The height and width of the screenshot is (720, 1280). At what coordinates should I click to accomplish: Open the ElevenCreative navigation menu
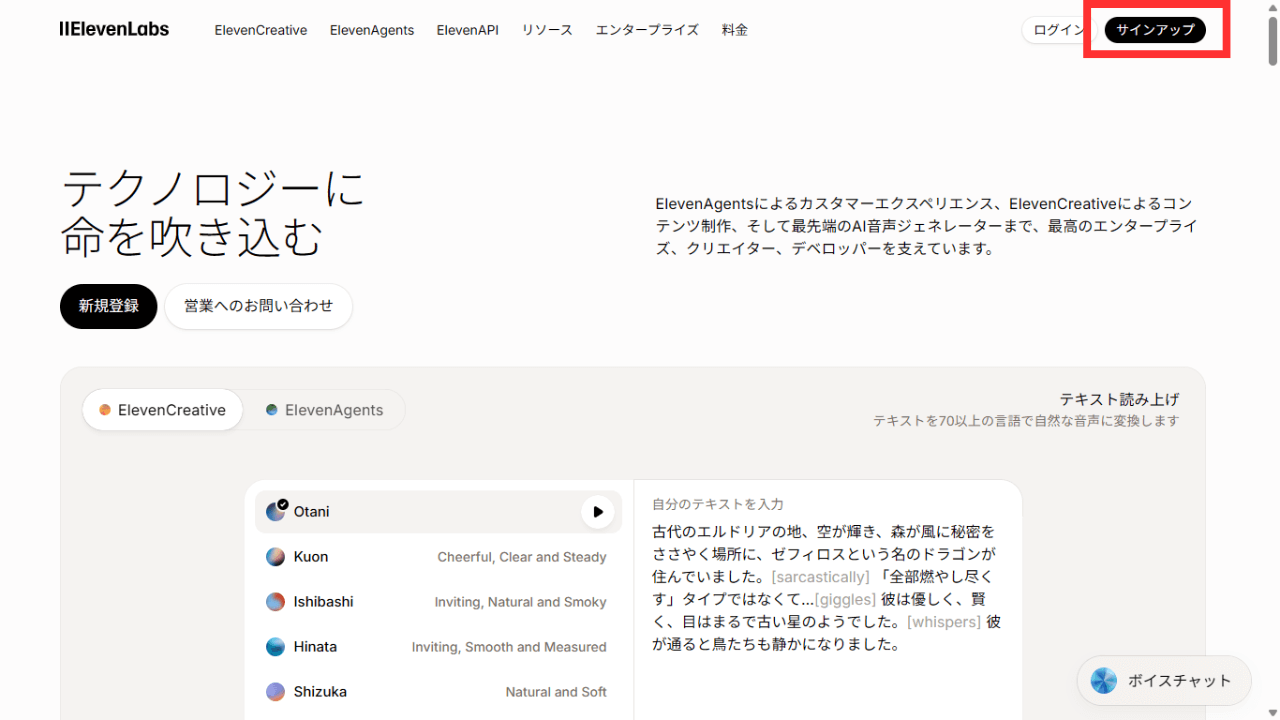(260, 30)
